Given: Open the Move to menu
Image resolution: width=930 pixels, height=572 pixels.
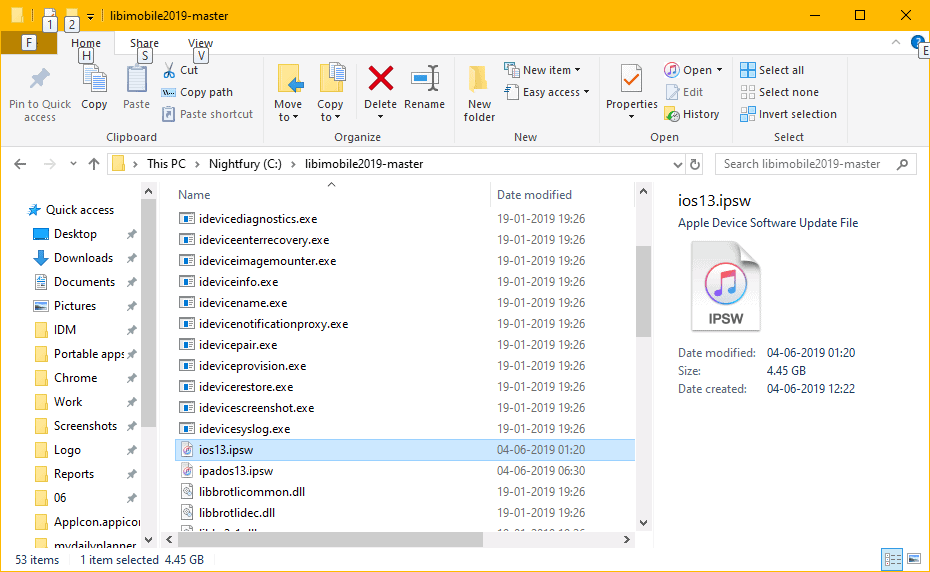Looking at the screenshot, I should tap(288, 93).
